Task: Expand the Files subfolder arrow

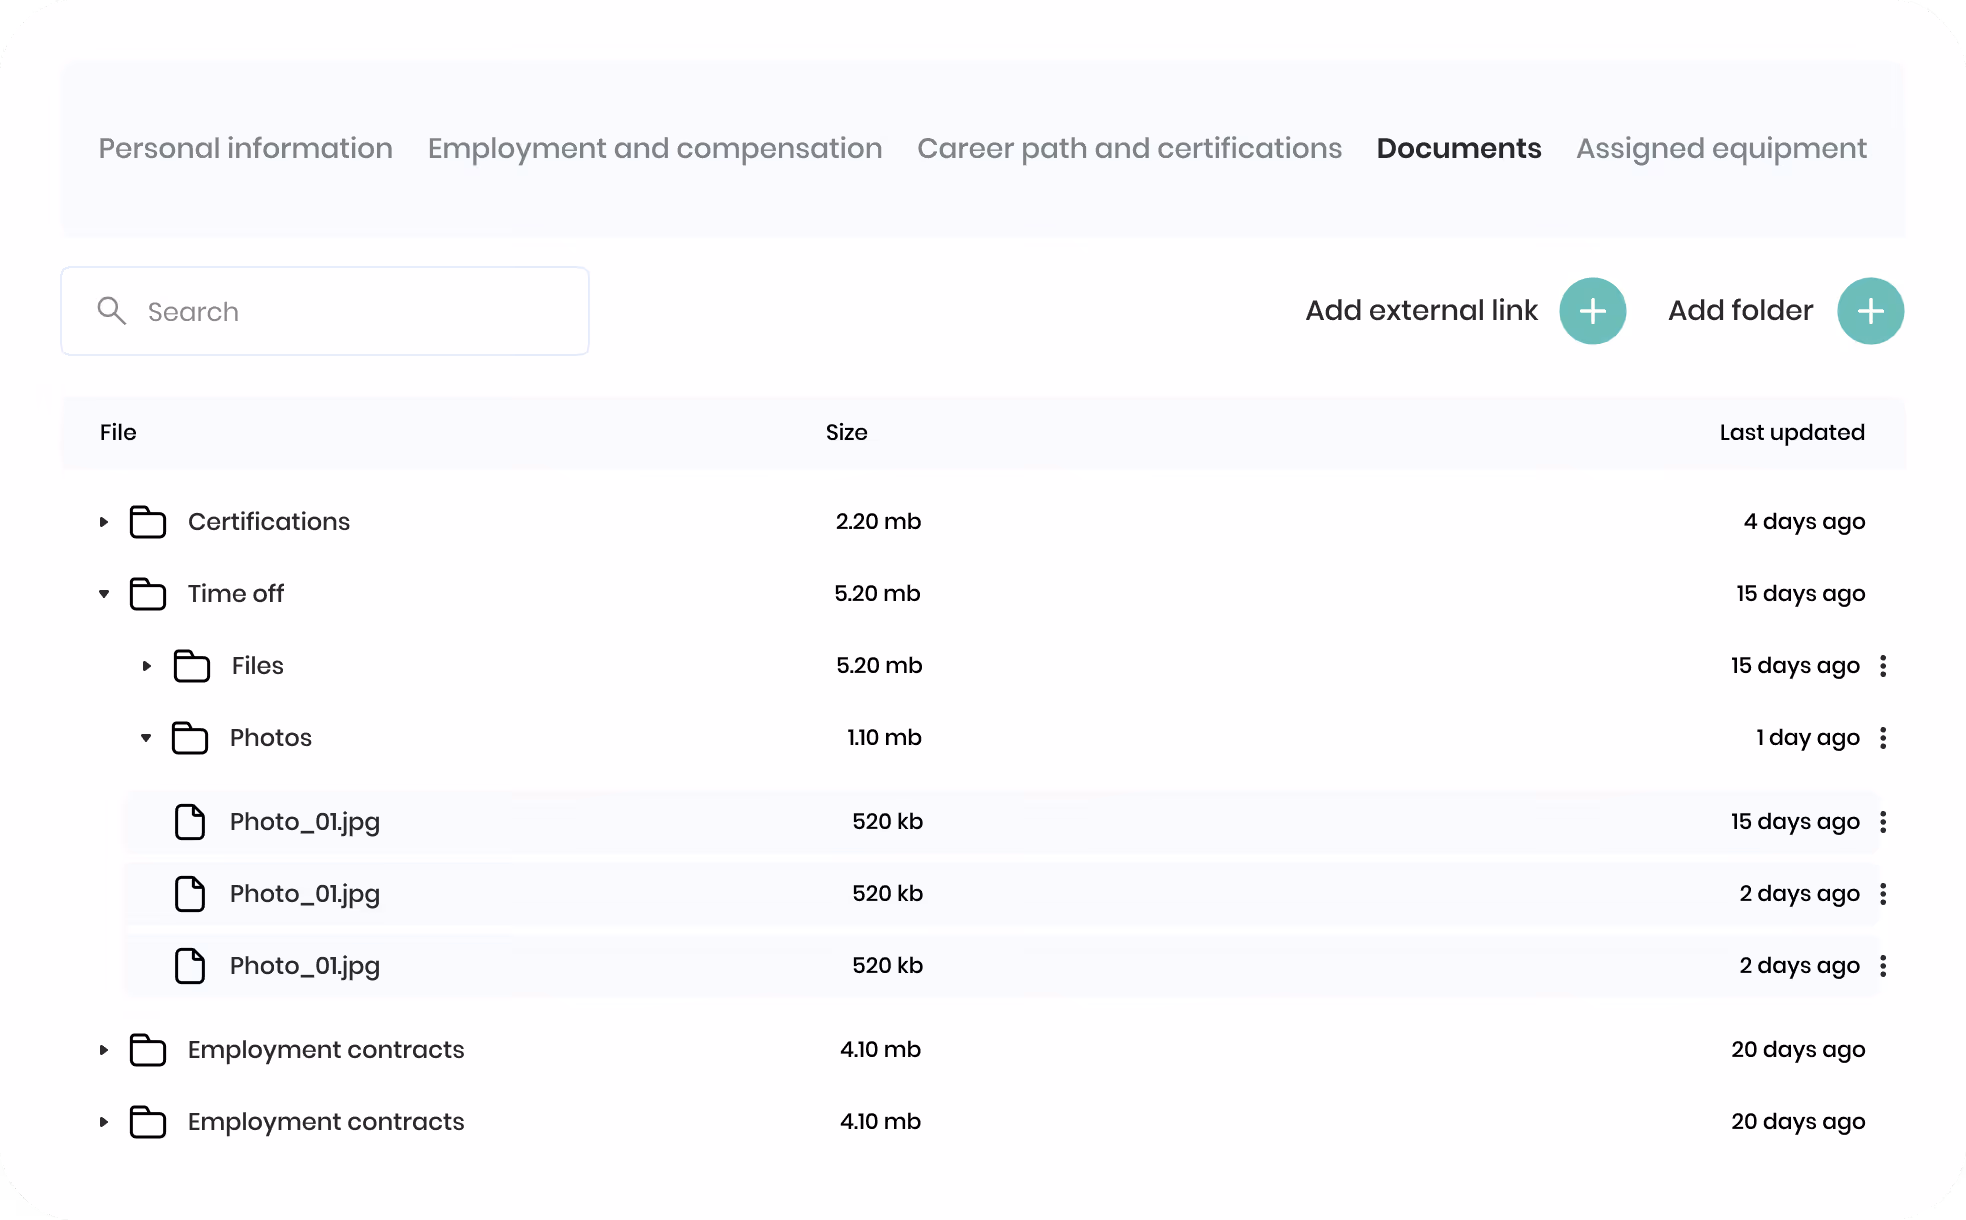Action: [146, 666]
